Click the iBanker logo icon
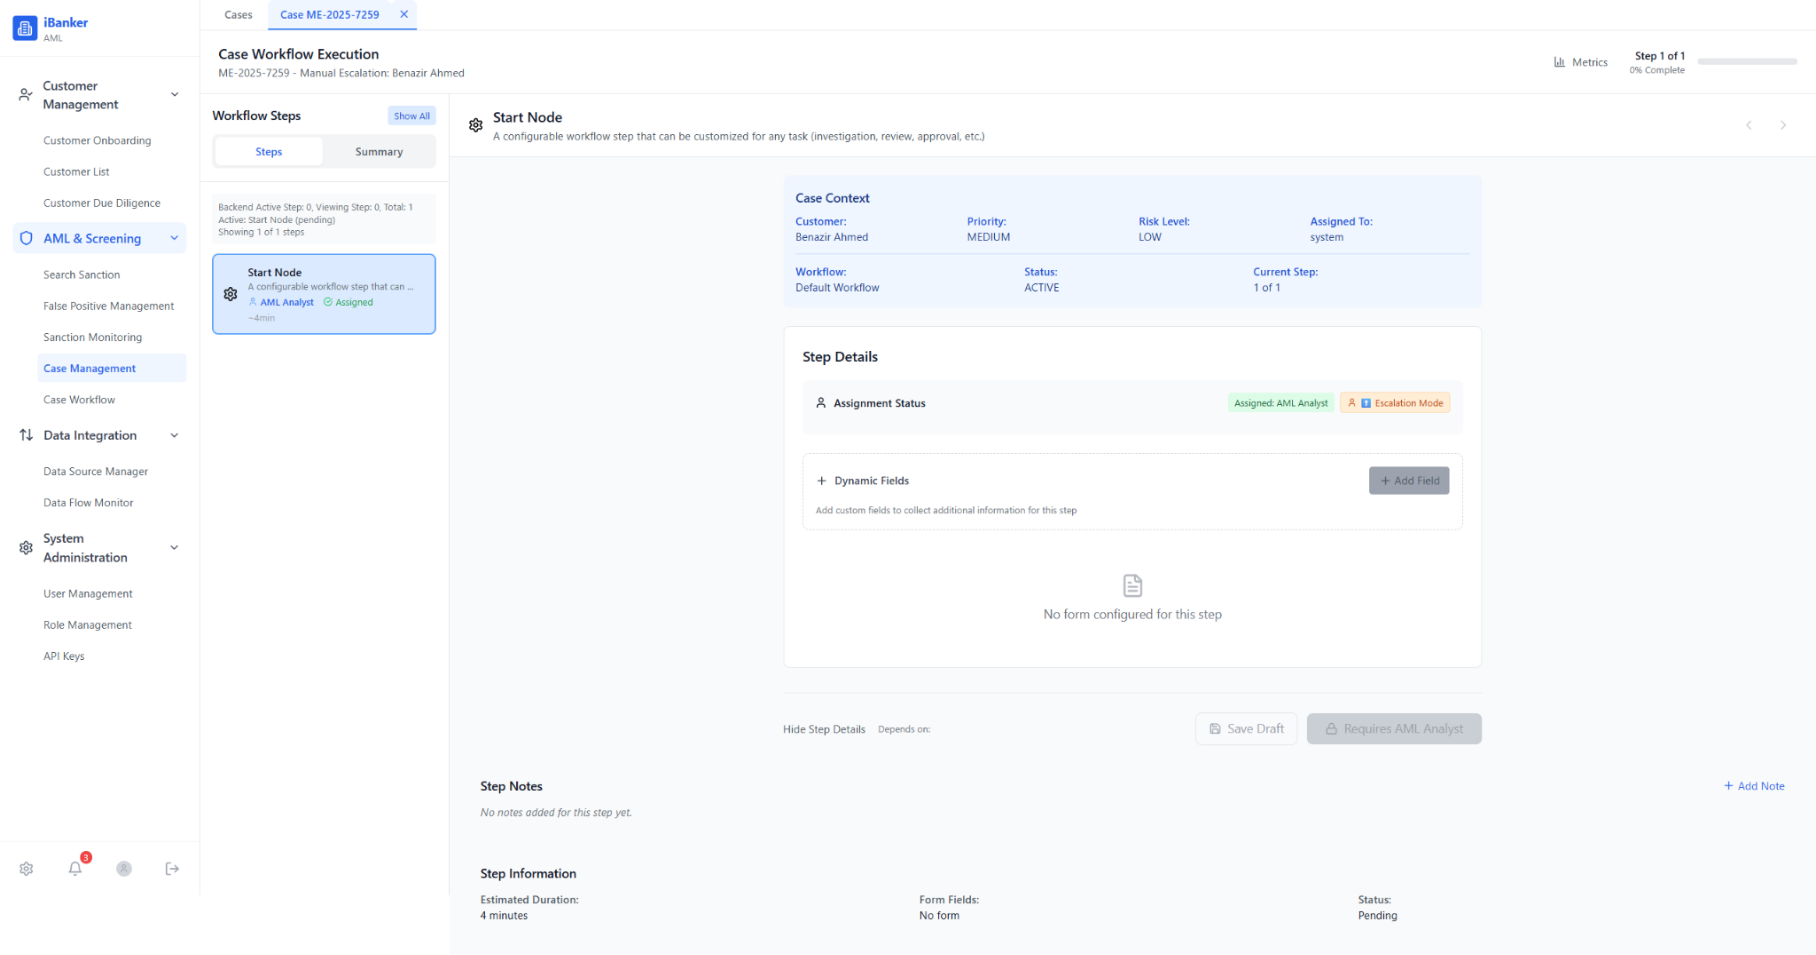 click(25, 29)
